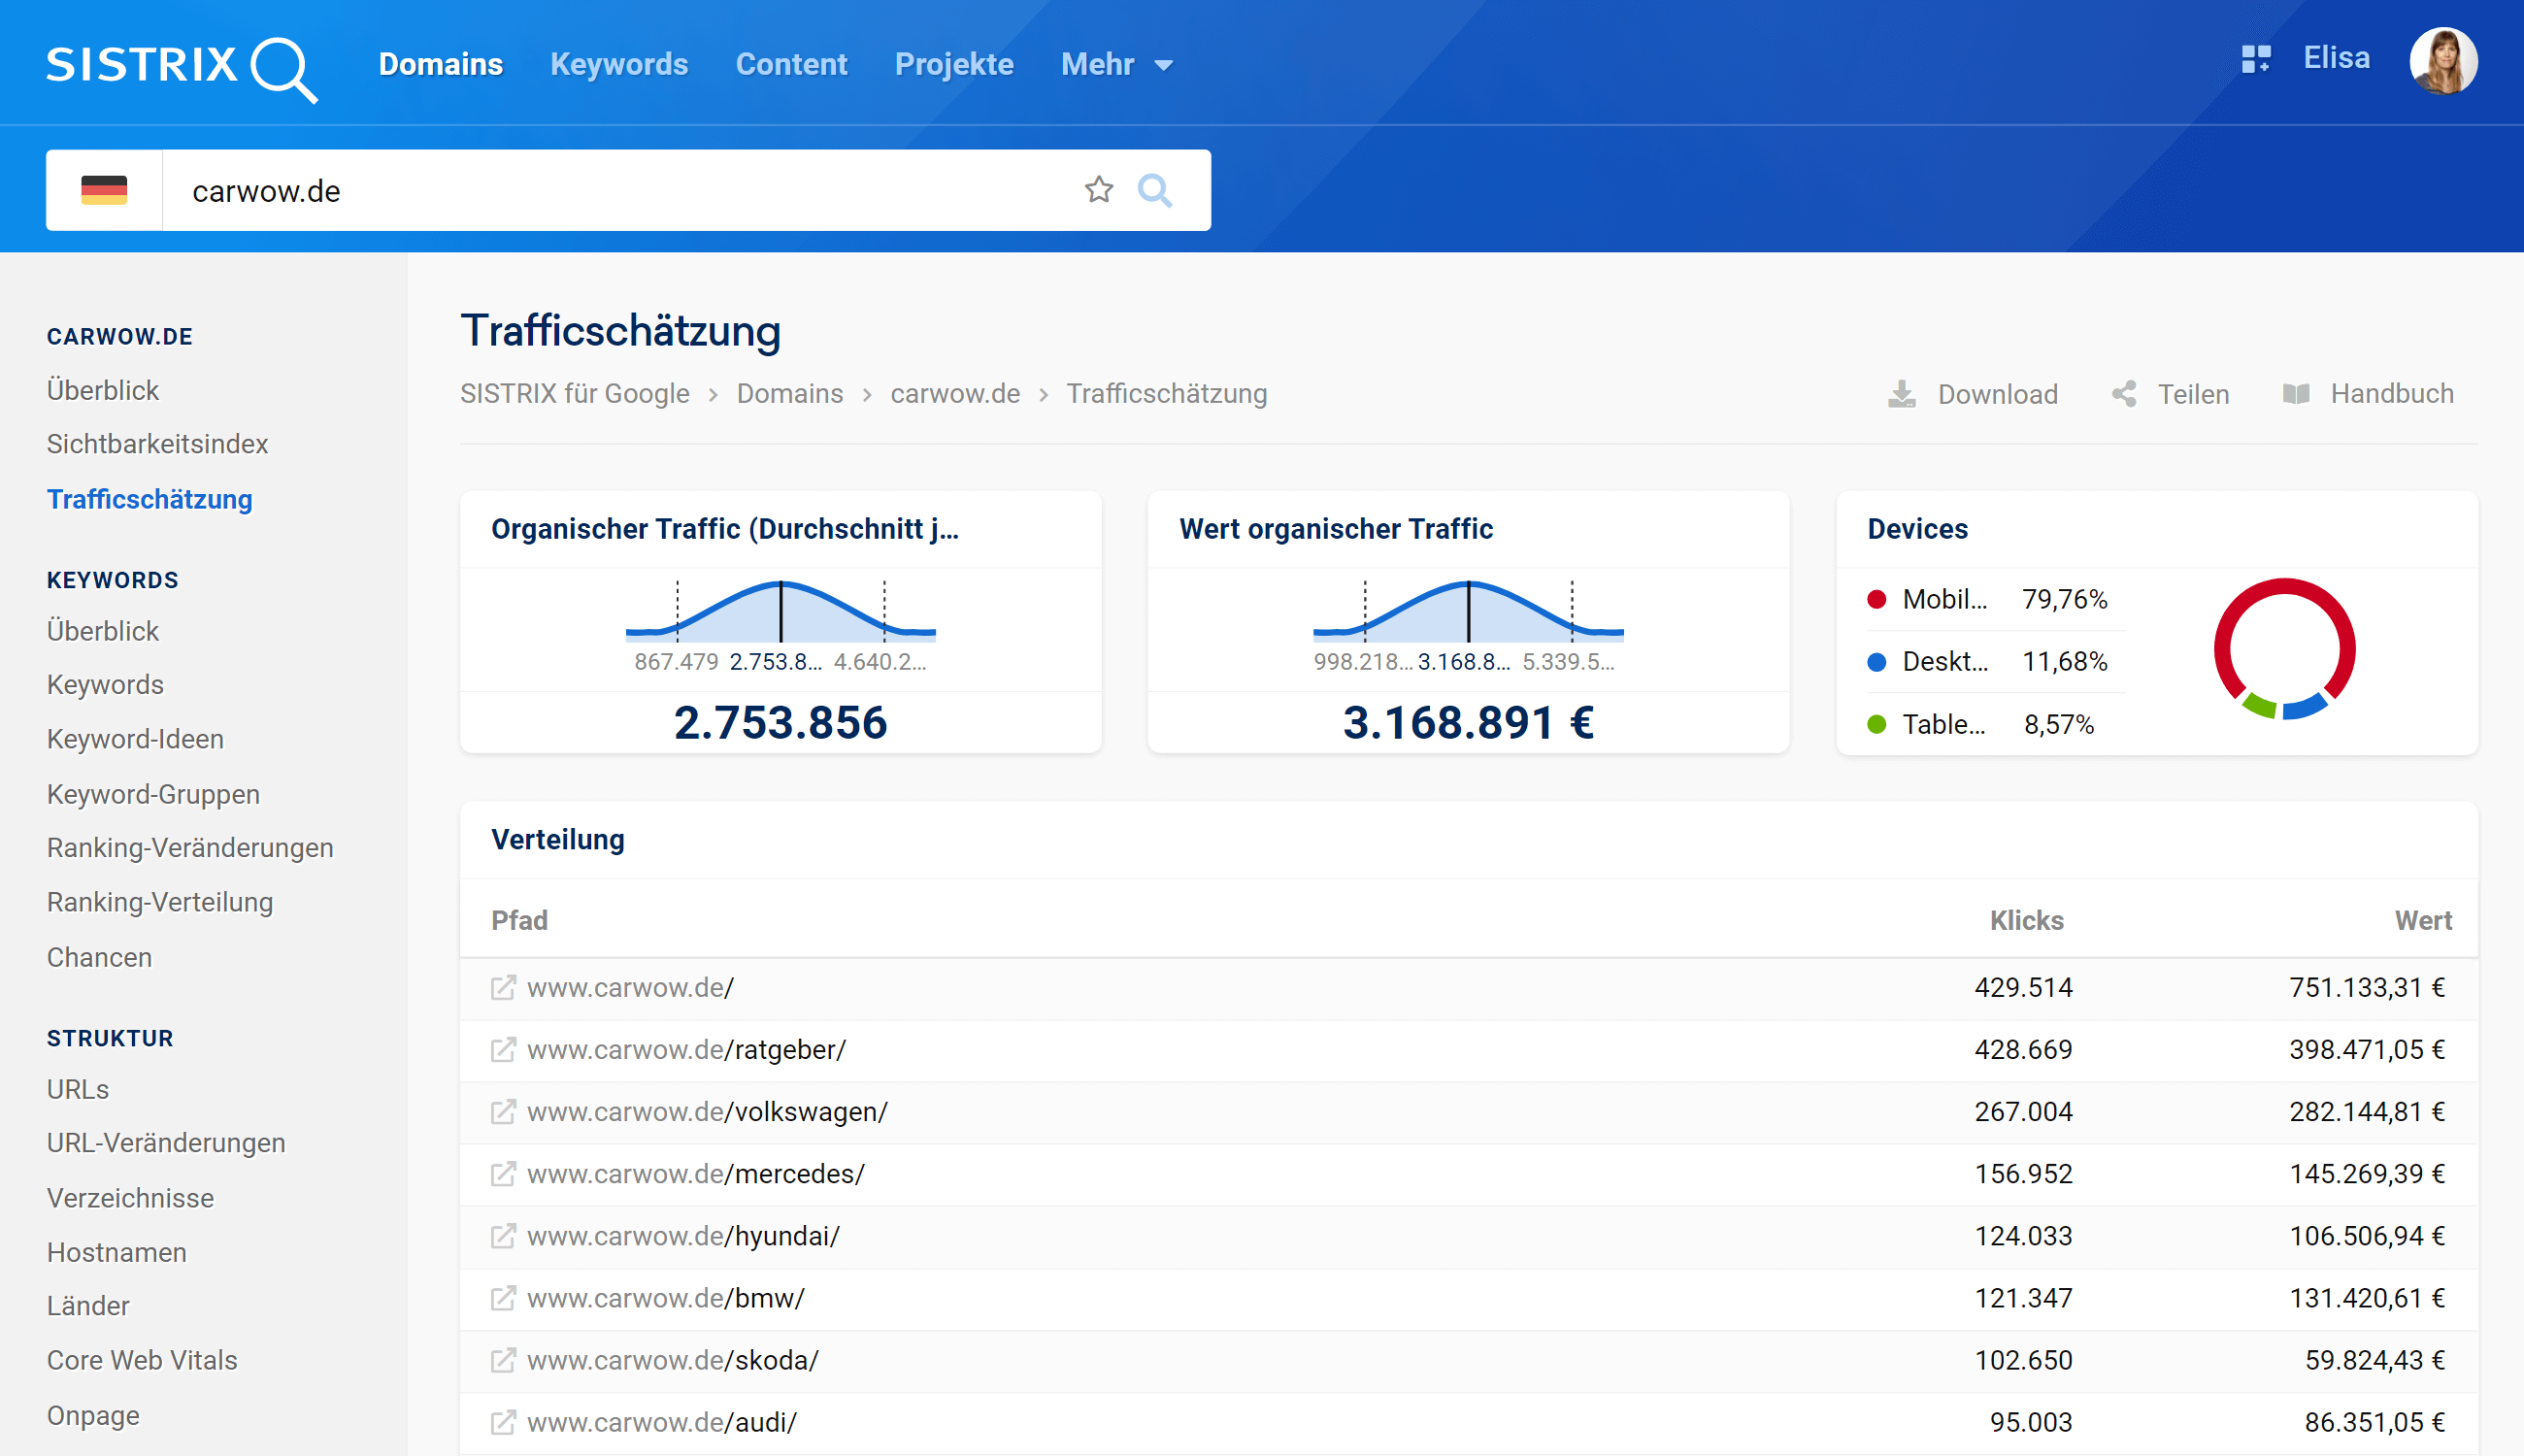Open Ranking-Veränderungen in sidebar
This screenshot has width=2524, height=1456.
click(x=190, y=847)
